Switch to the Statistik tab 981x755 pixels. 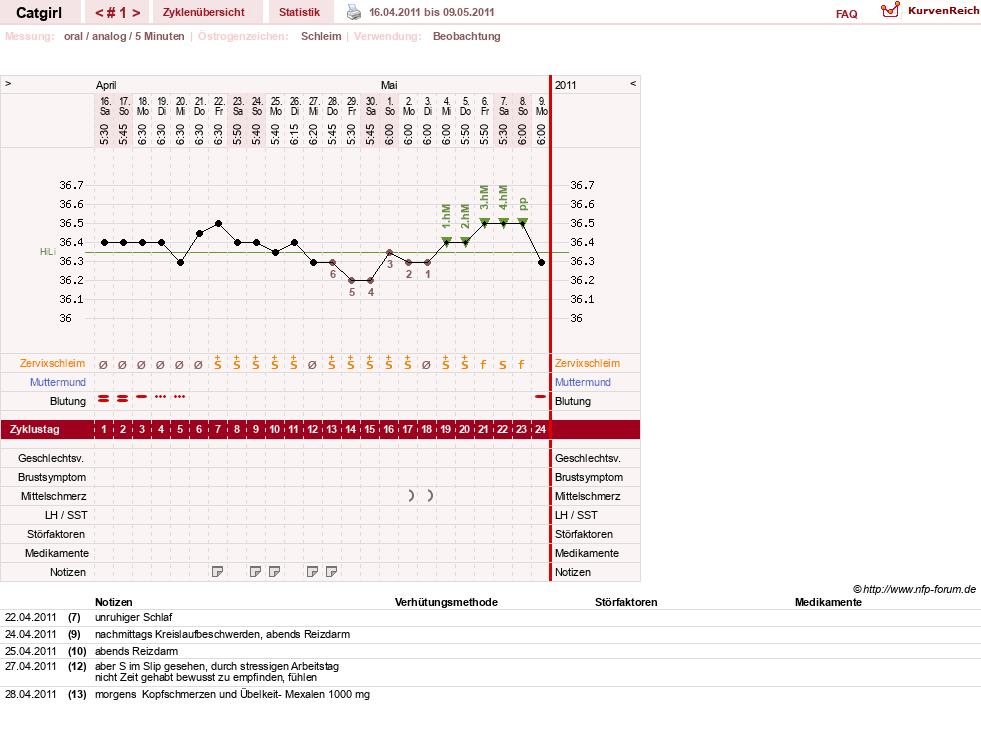pos(299,13)
